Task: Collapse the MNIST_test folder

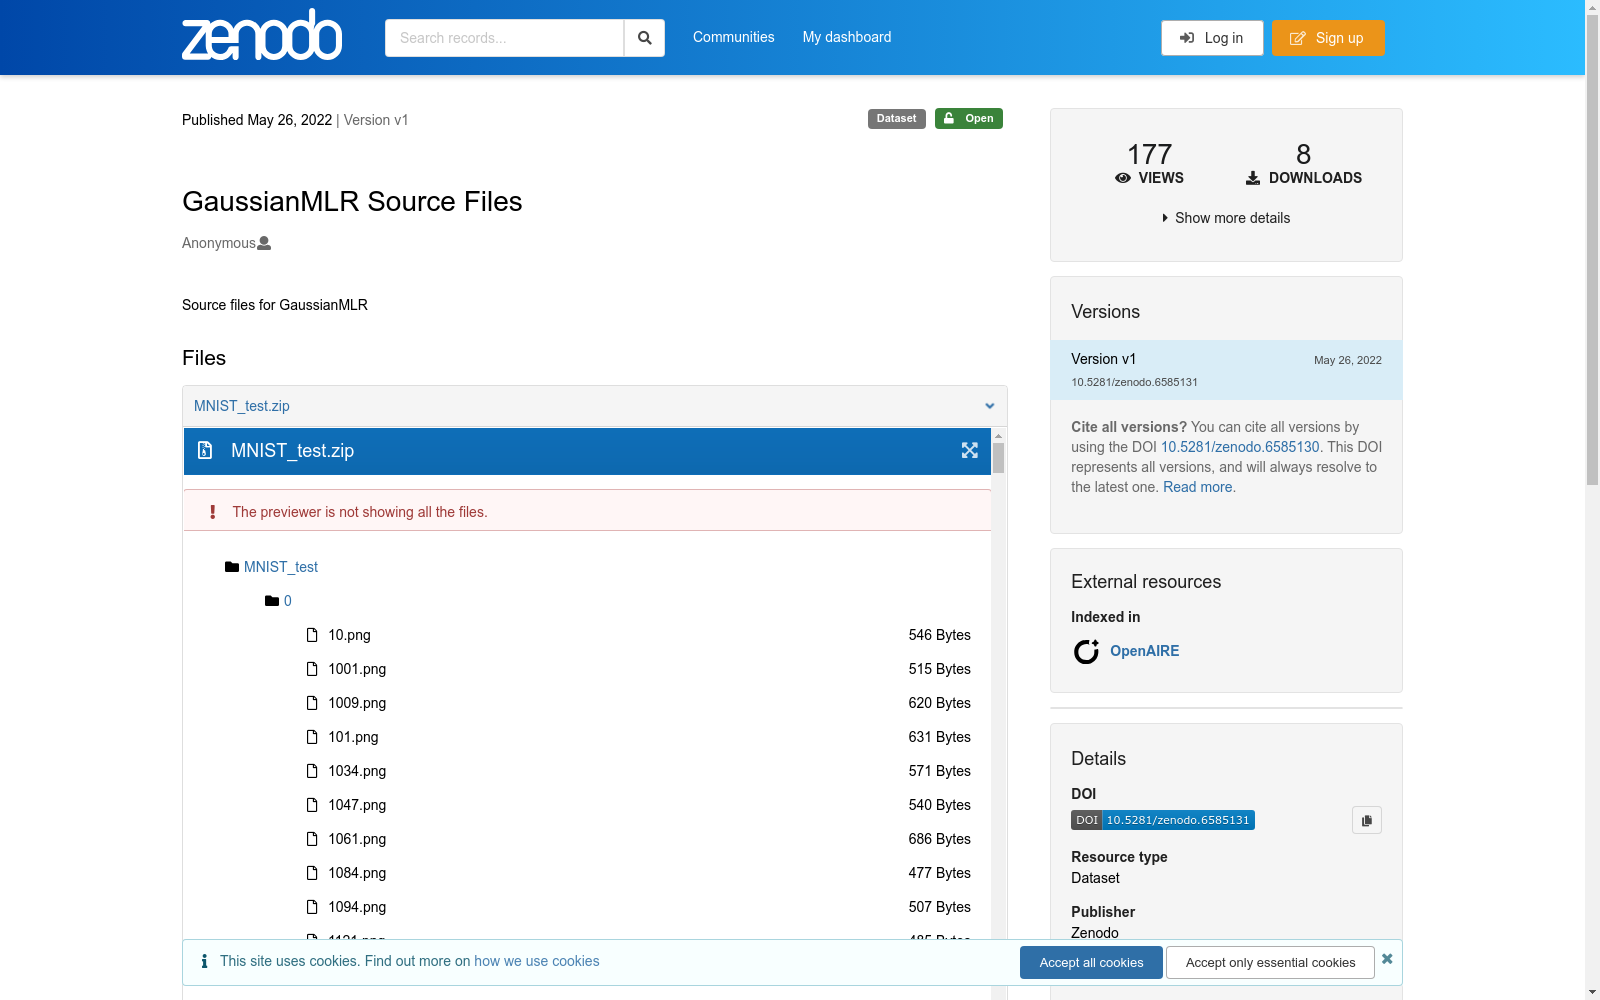Action: (281, 567)
